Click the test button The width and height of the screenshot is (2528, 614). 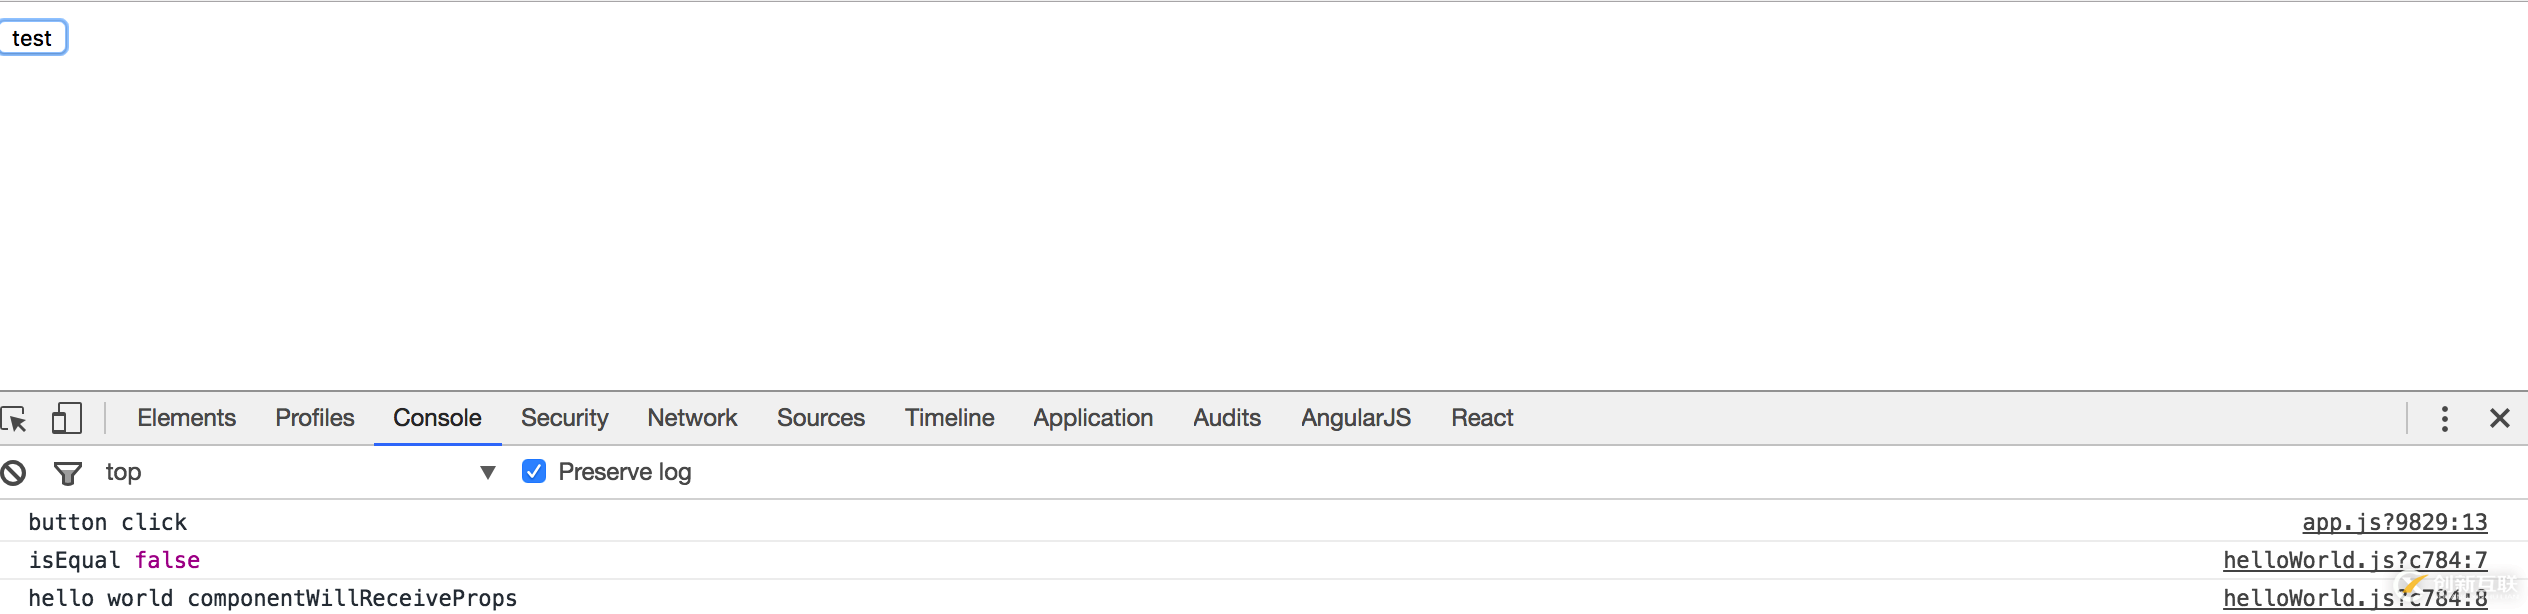(33, 38)
